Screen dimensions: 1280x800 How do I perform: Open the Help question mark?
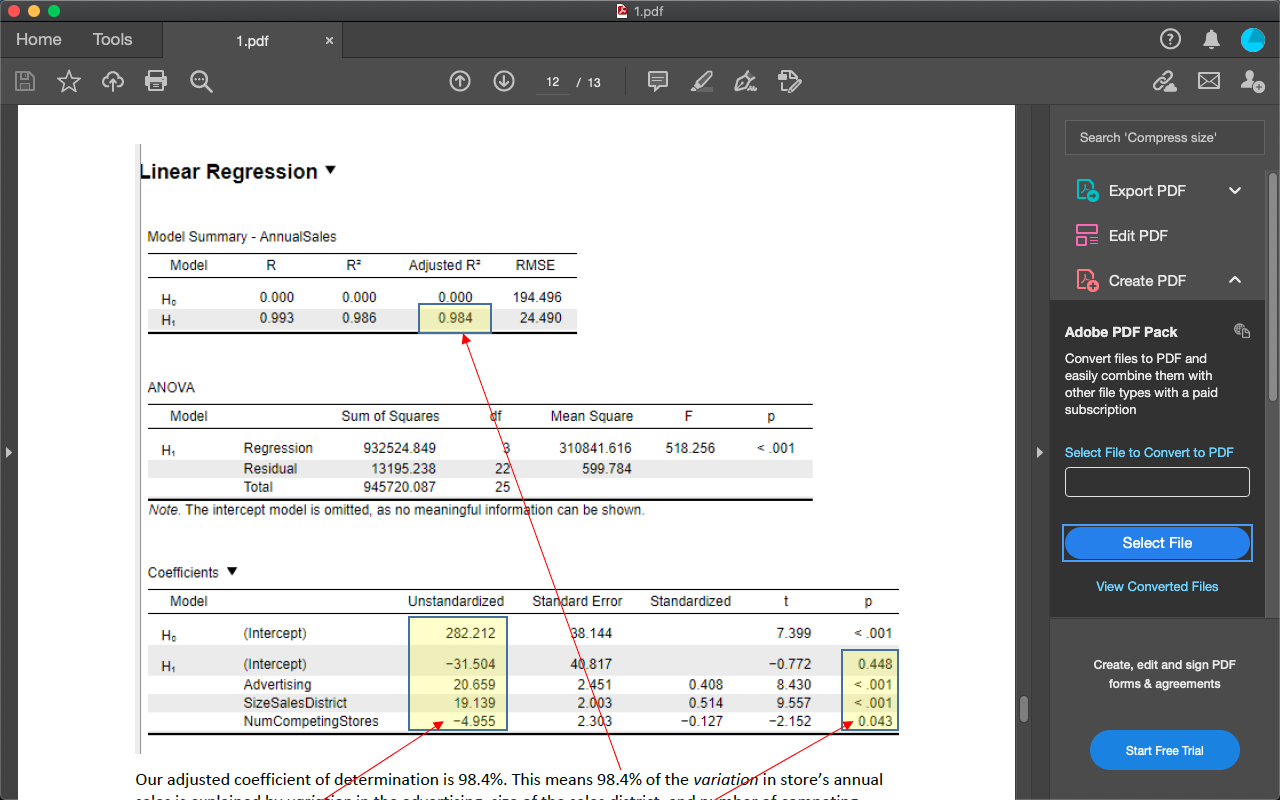pyautogui.click(x=1170, y=39)
